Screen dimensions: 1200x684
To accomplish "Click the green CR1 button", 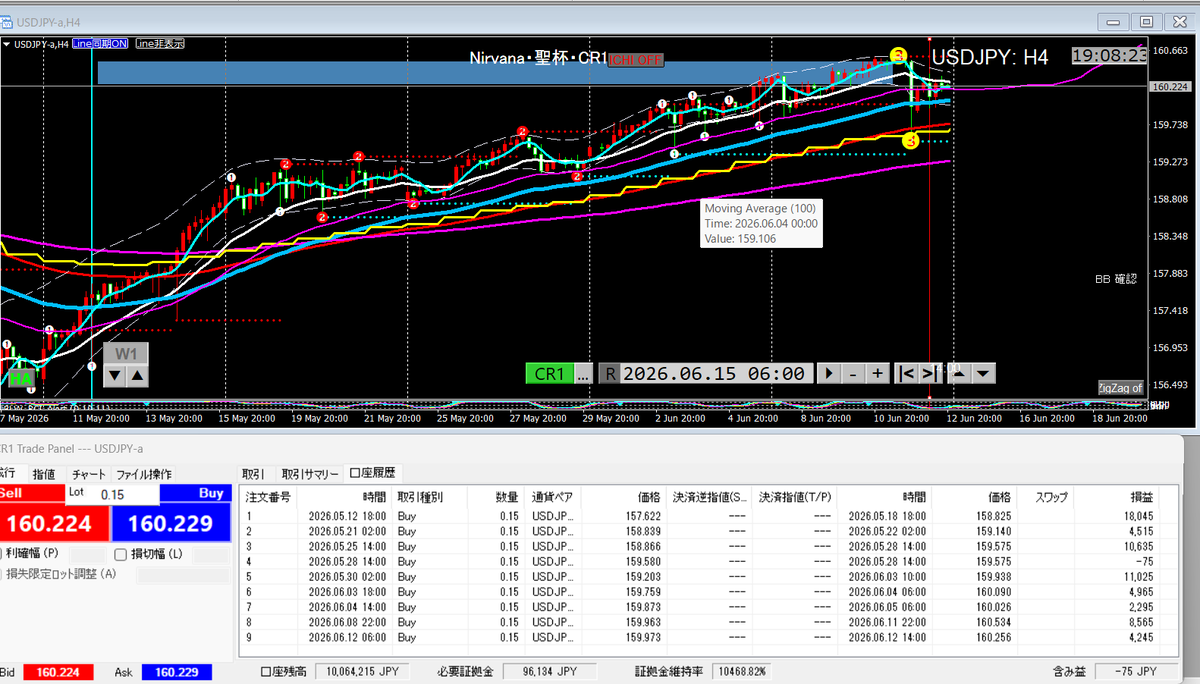I will [x=549, y=373].
